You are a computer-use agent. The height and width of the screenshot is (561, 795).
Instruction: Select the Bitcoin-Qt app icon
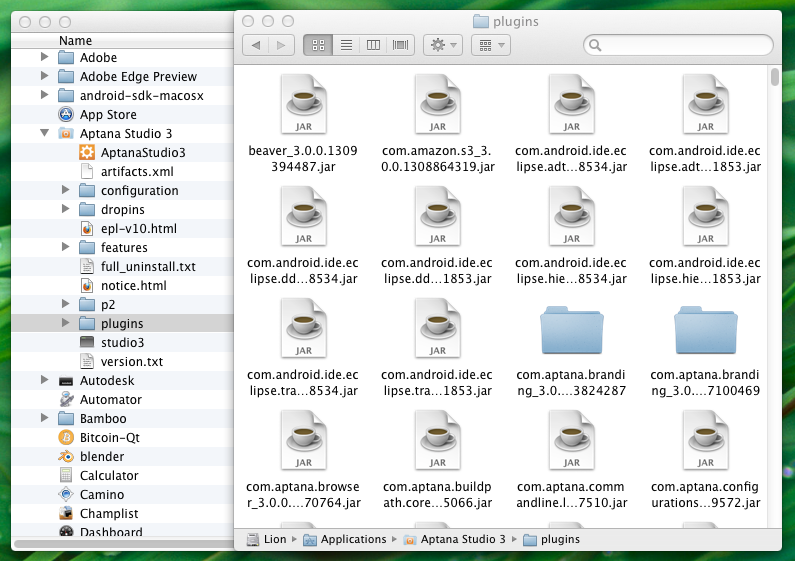pyautogui.click(x=66, y=437)
